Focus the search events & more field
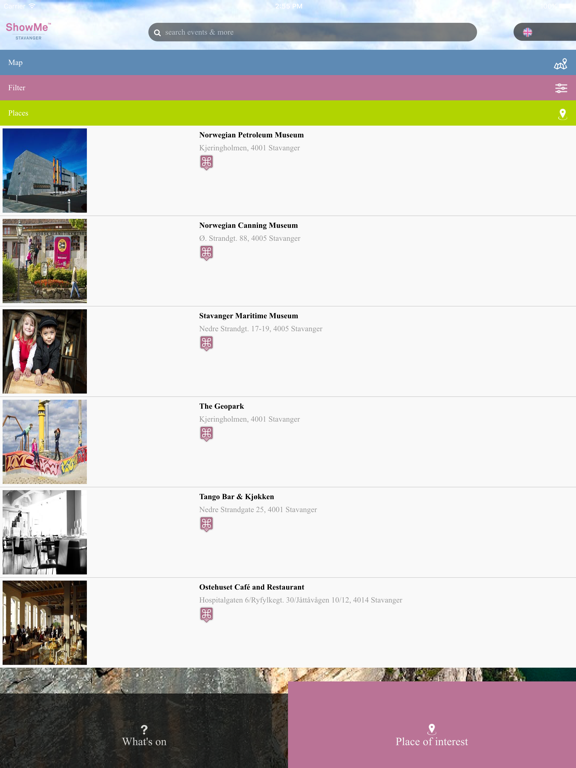 [312, 32]
